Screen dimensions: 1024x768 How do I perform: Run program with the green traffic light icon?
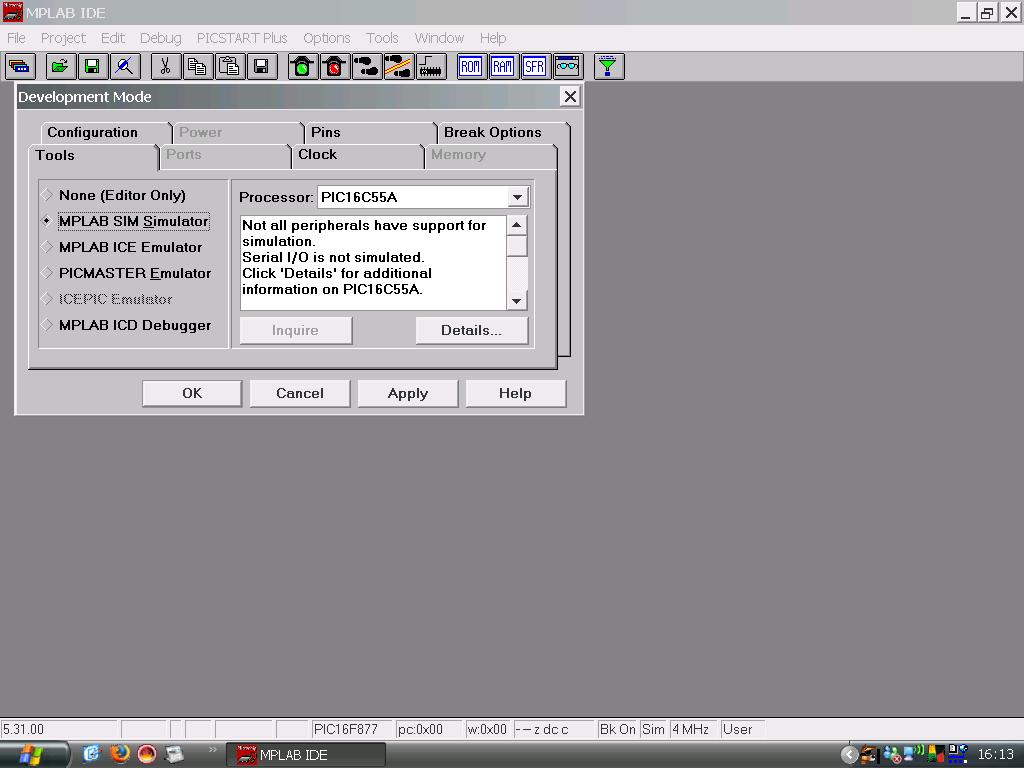(302, 67)
